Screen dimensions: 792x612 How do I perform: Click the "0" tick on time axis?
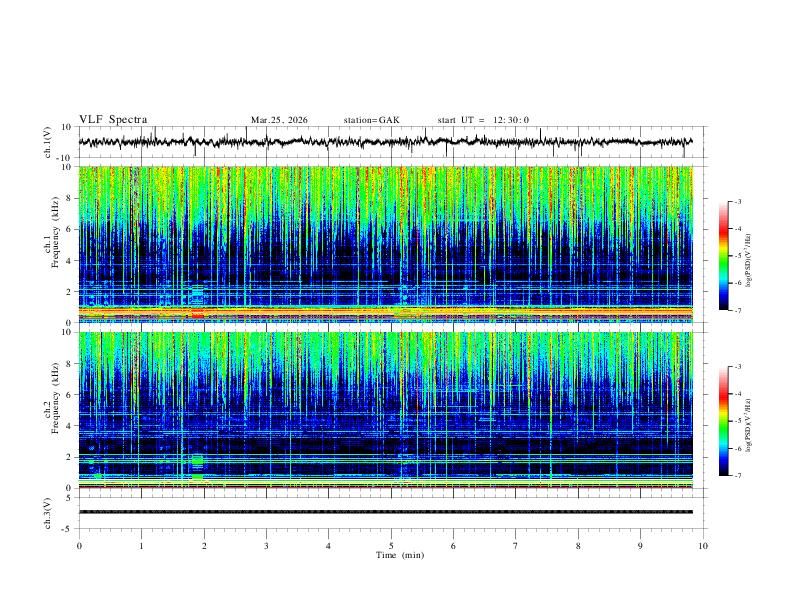pos(79,546)
